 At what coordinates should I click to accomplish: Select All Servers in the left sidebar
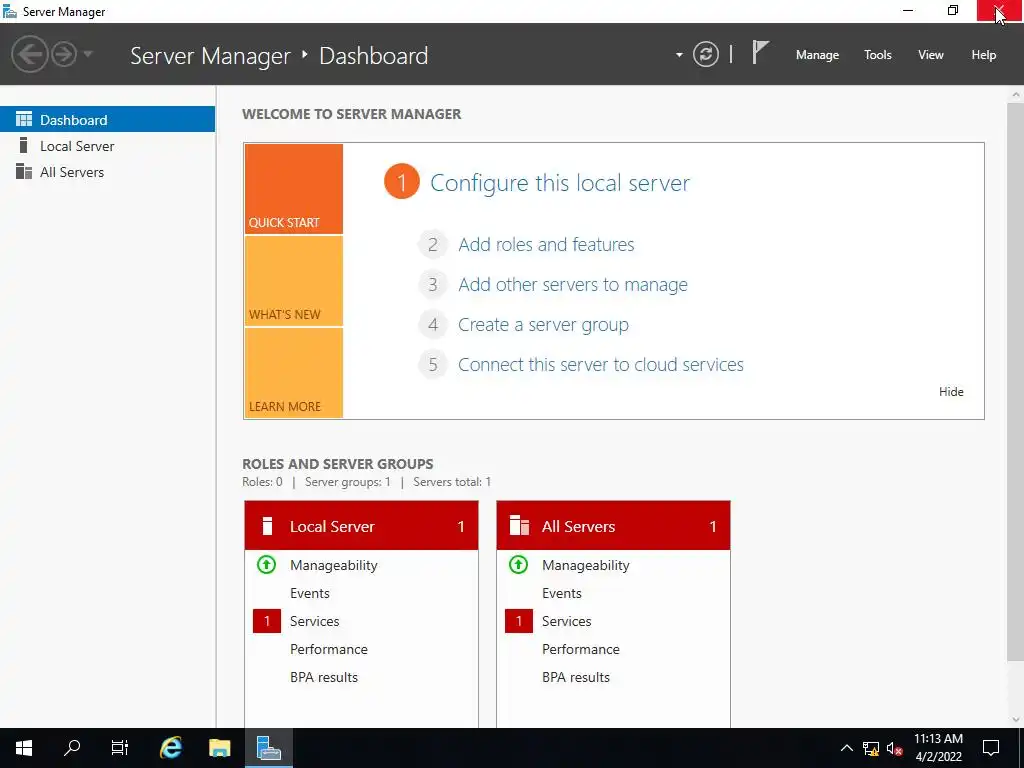coord(107,172)
